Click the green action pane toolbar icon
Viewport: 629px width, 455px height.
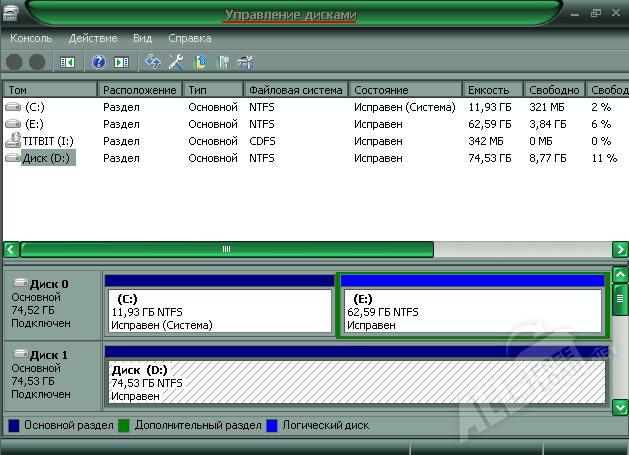coord(122,62)
